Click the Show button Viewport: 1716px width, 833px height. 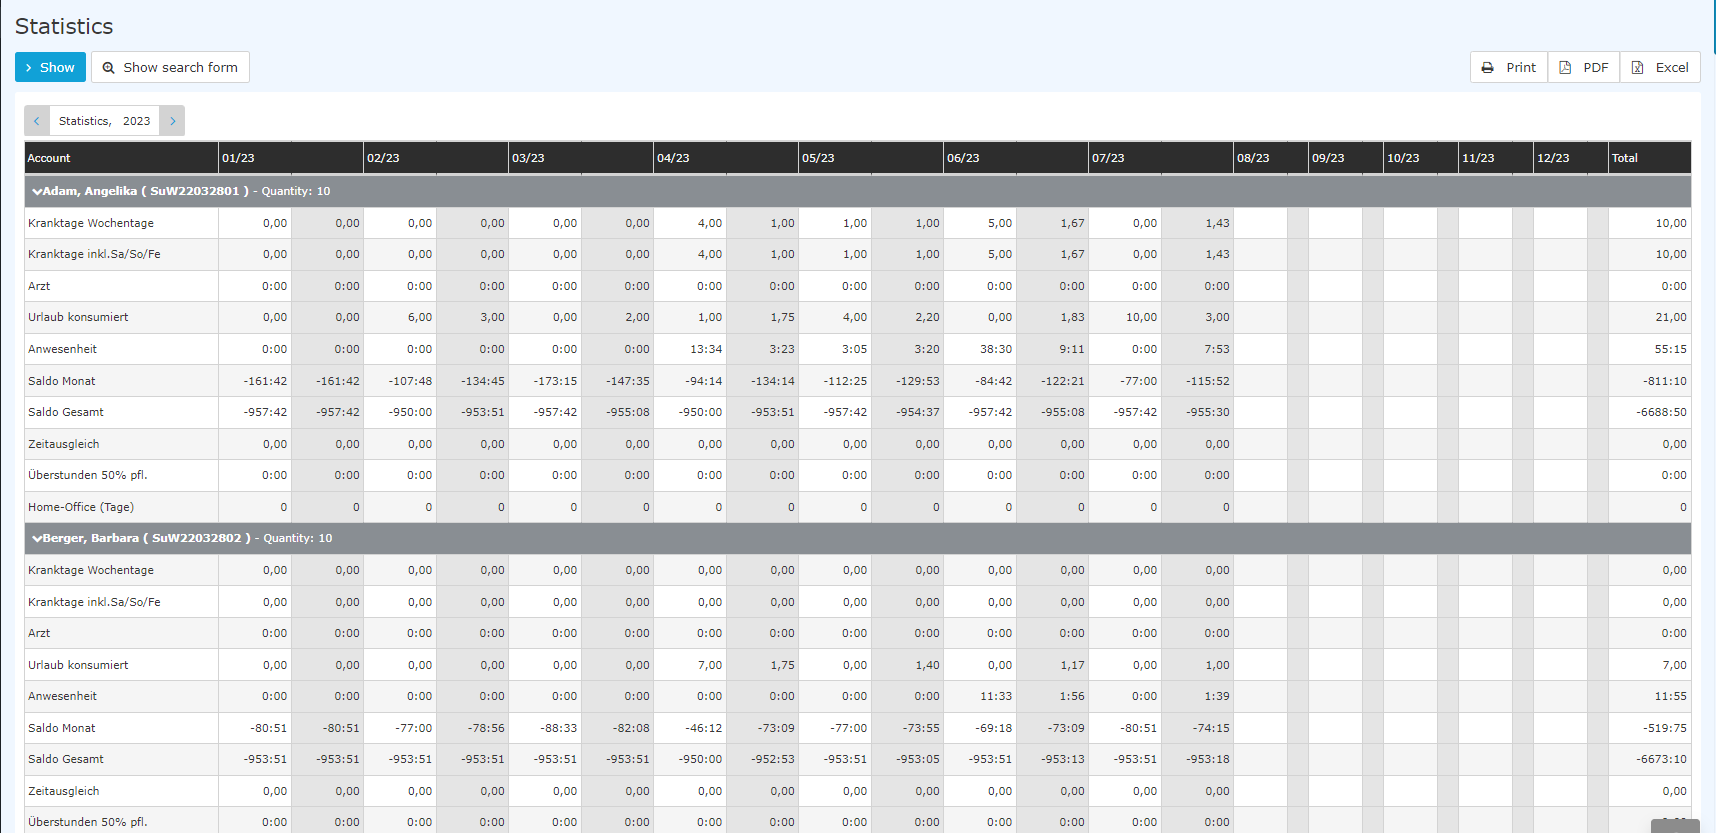coord(50,67)
